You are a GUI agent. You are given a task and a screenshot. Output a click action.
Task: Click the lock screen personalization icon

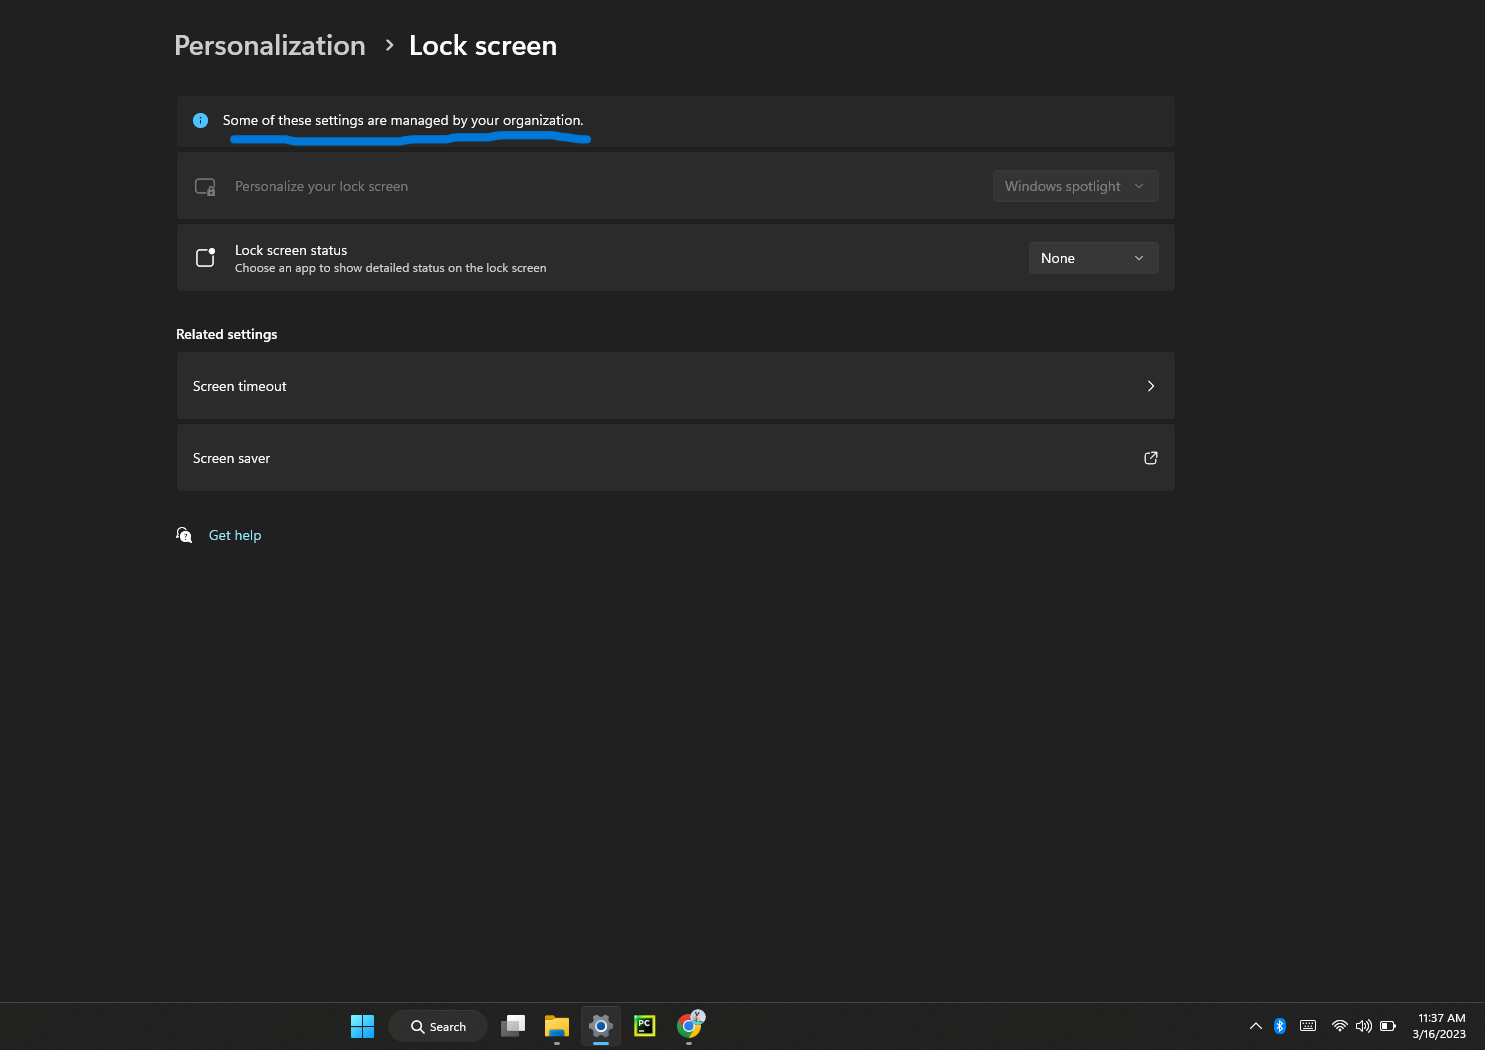[205, 186]
